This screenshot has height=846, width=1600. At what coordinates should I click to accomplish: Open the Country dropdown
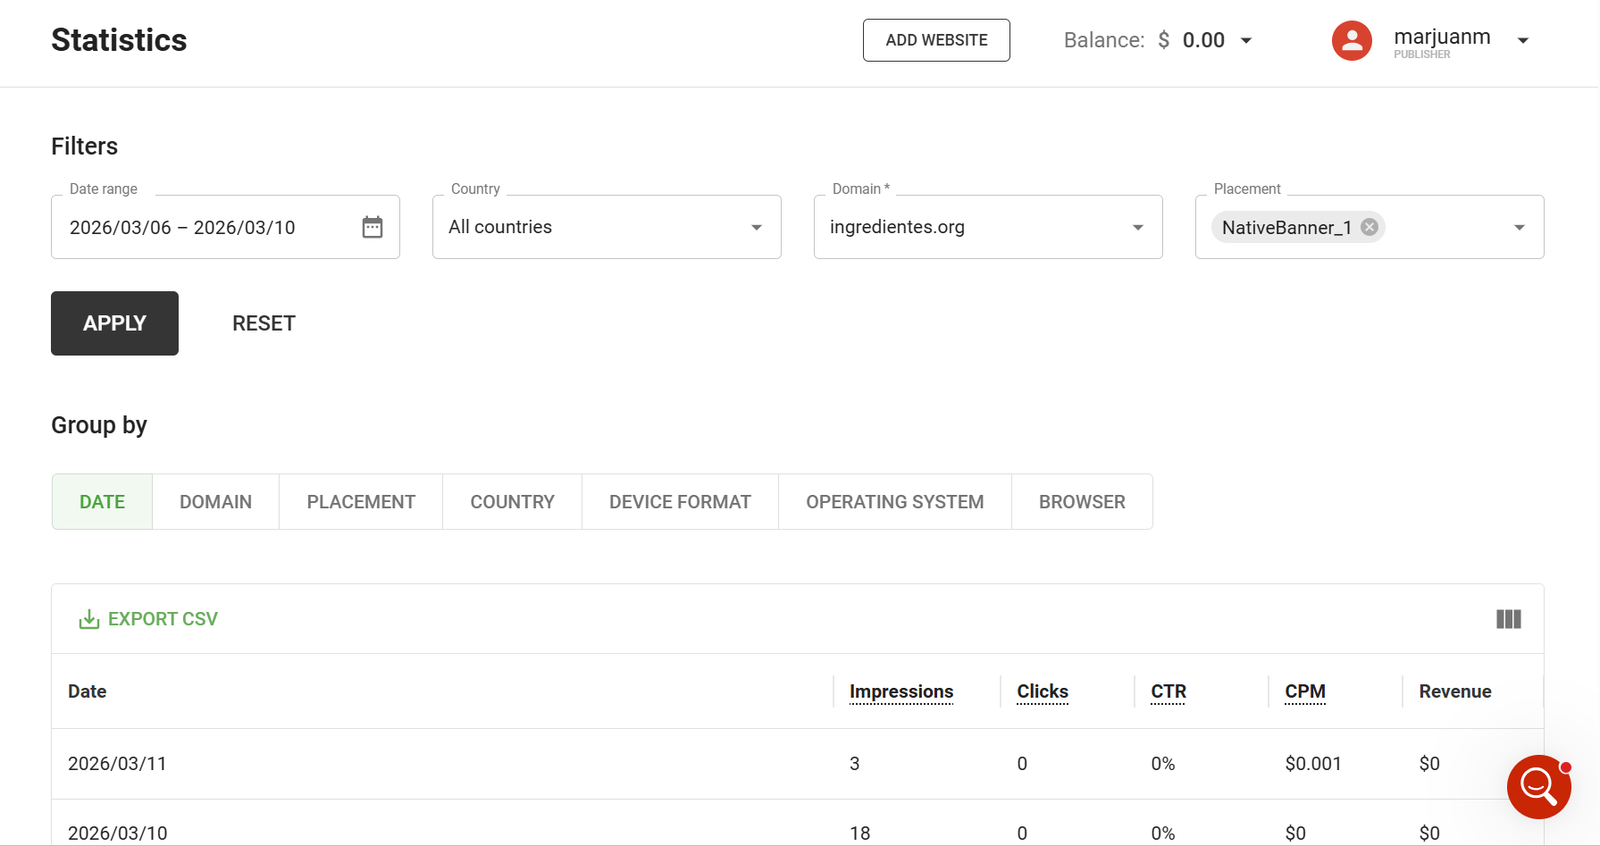click(606, 227)
